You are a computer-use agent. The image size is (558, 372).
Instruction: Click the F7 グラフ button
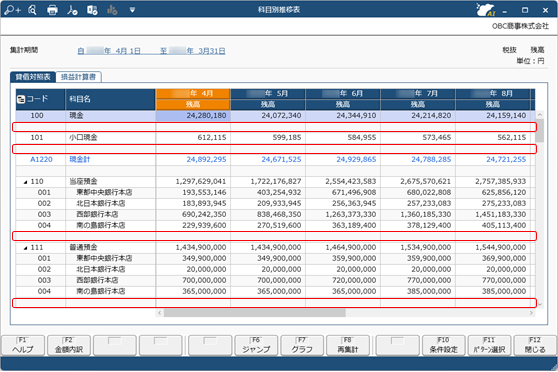302,345
